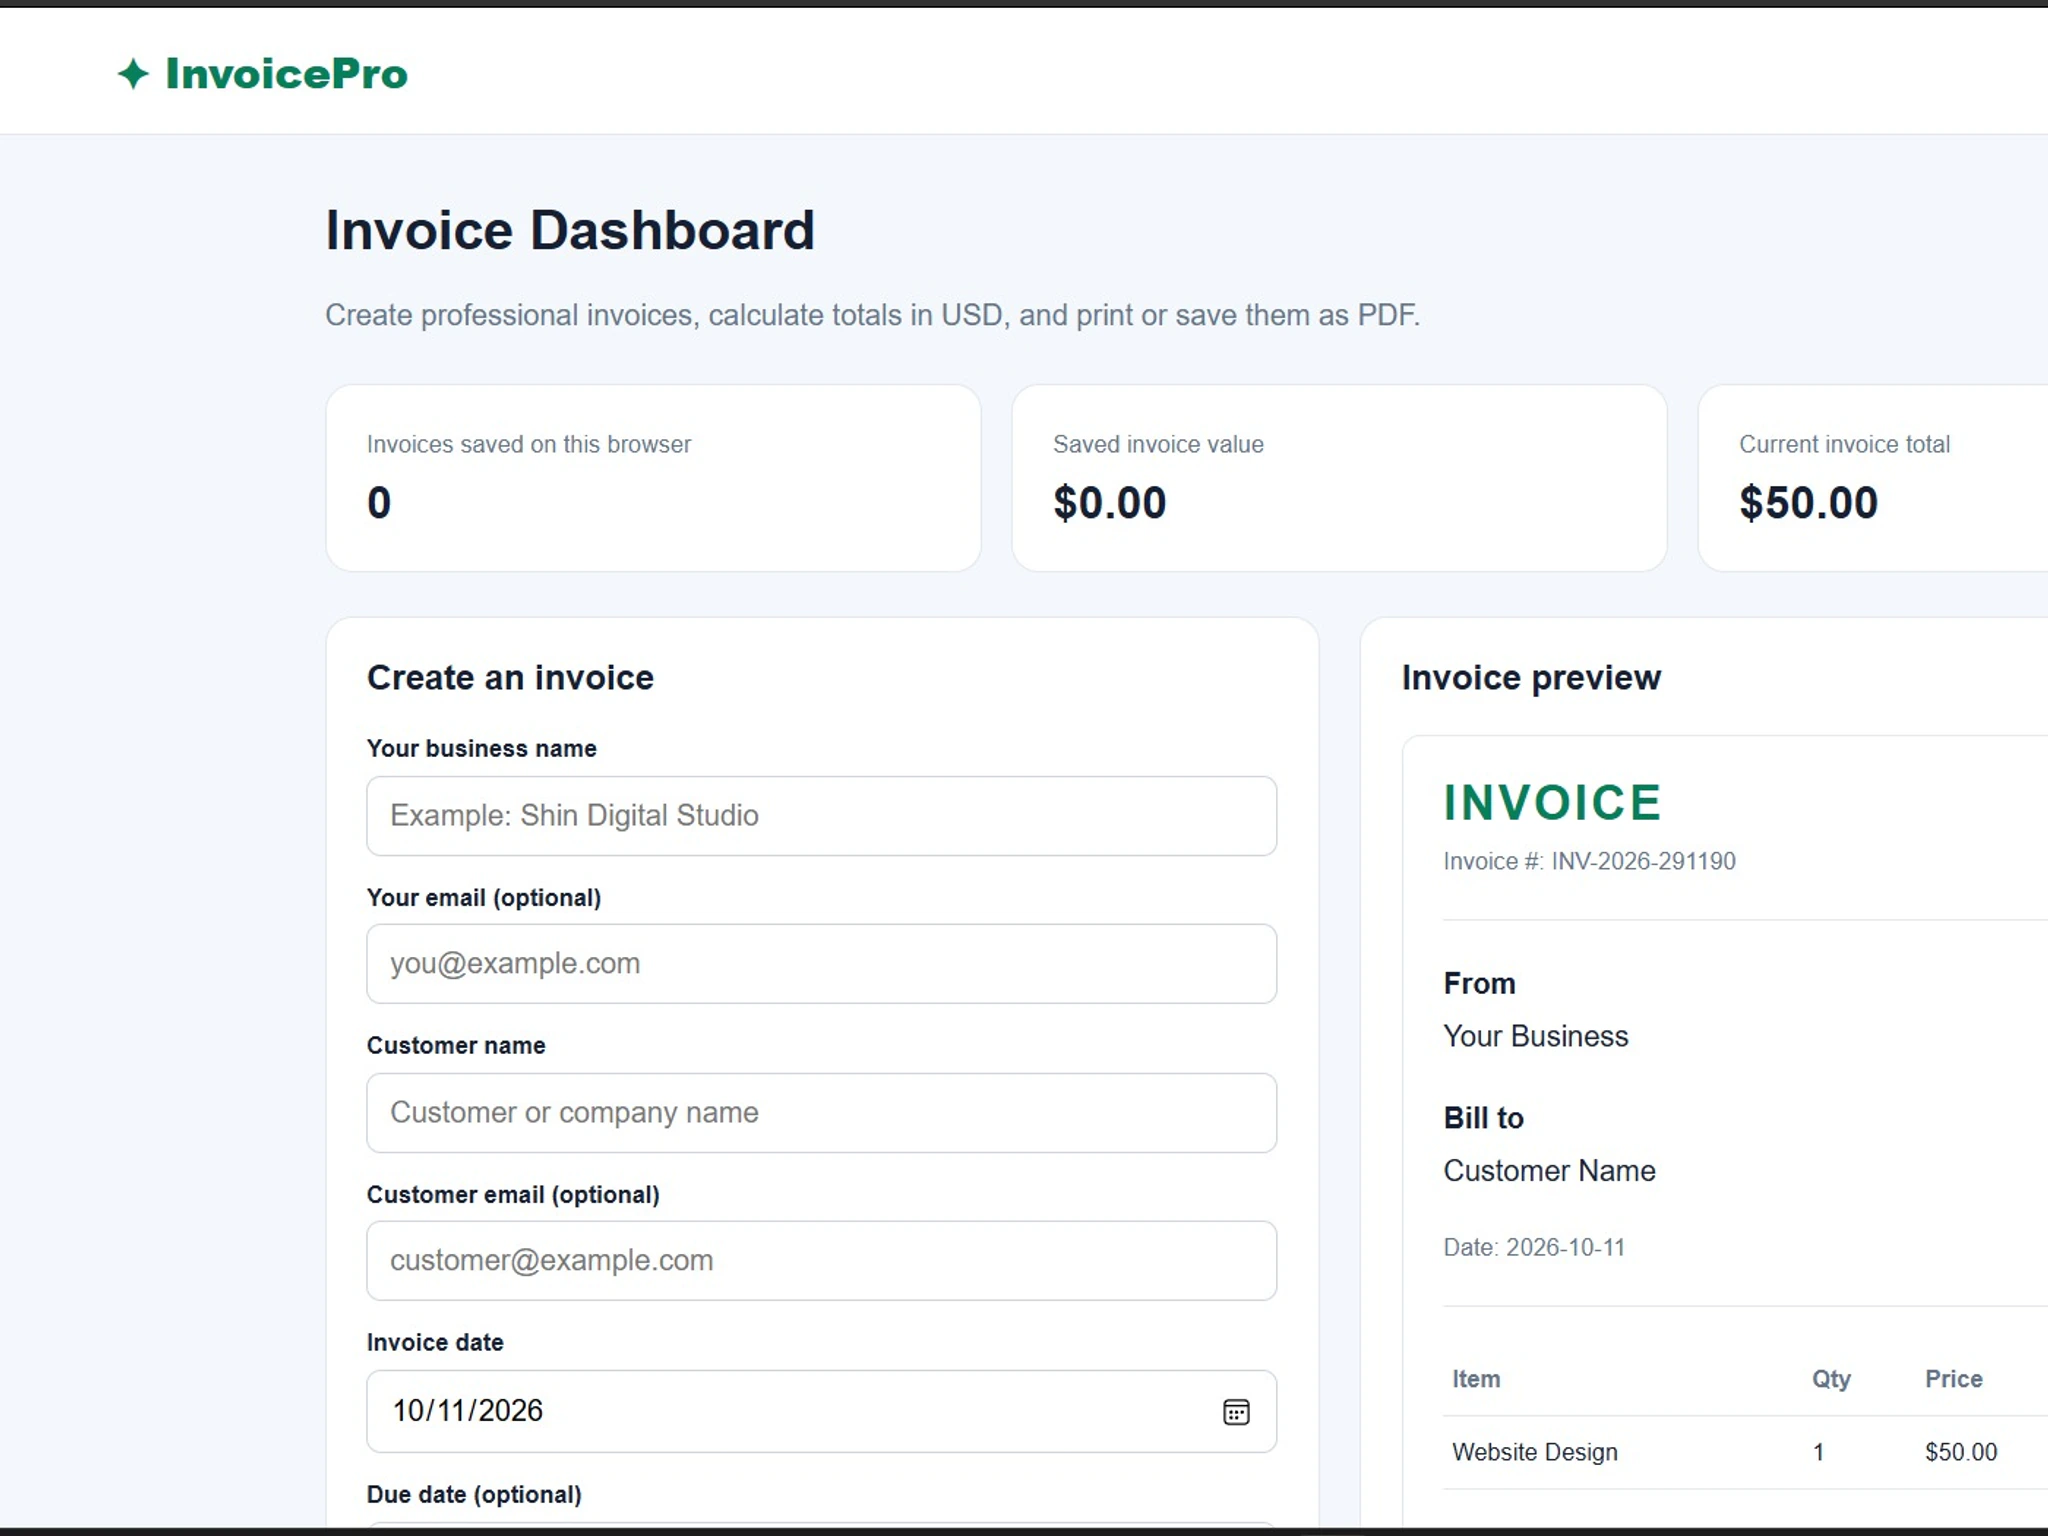Click the item price "$50.00" in the table
2048x1536 pixels.
click(x=1960, y=1452)
